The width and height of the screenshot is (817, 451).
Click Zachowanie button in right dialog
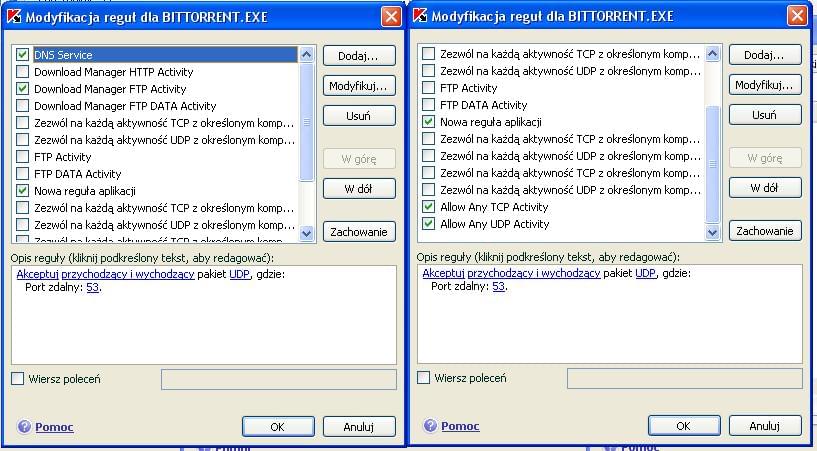765,231
